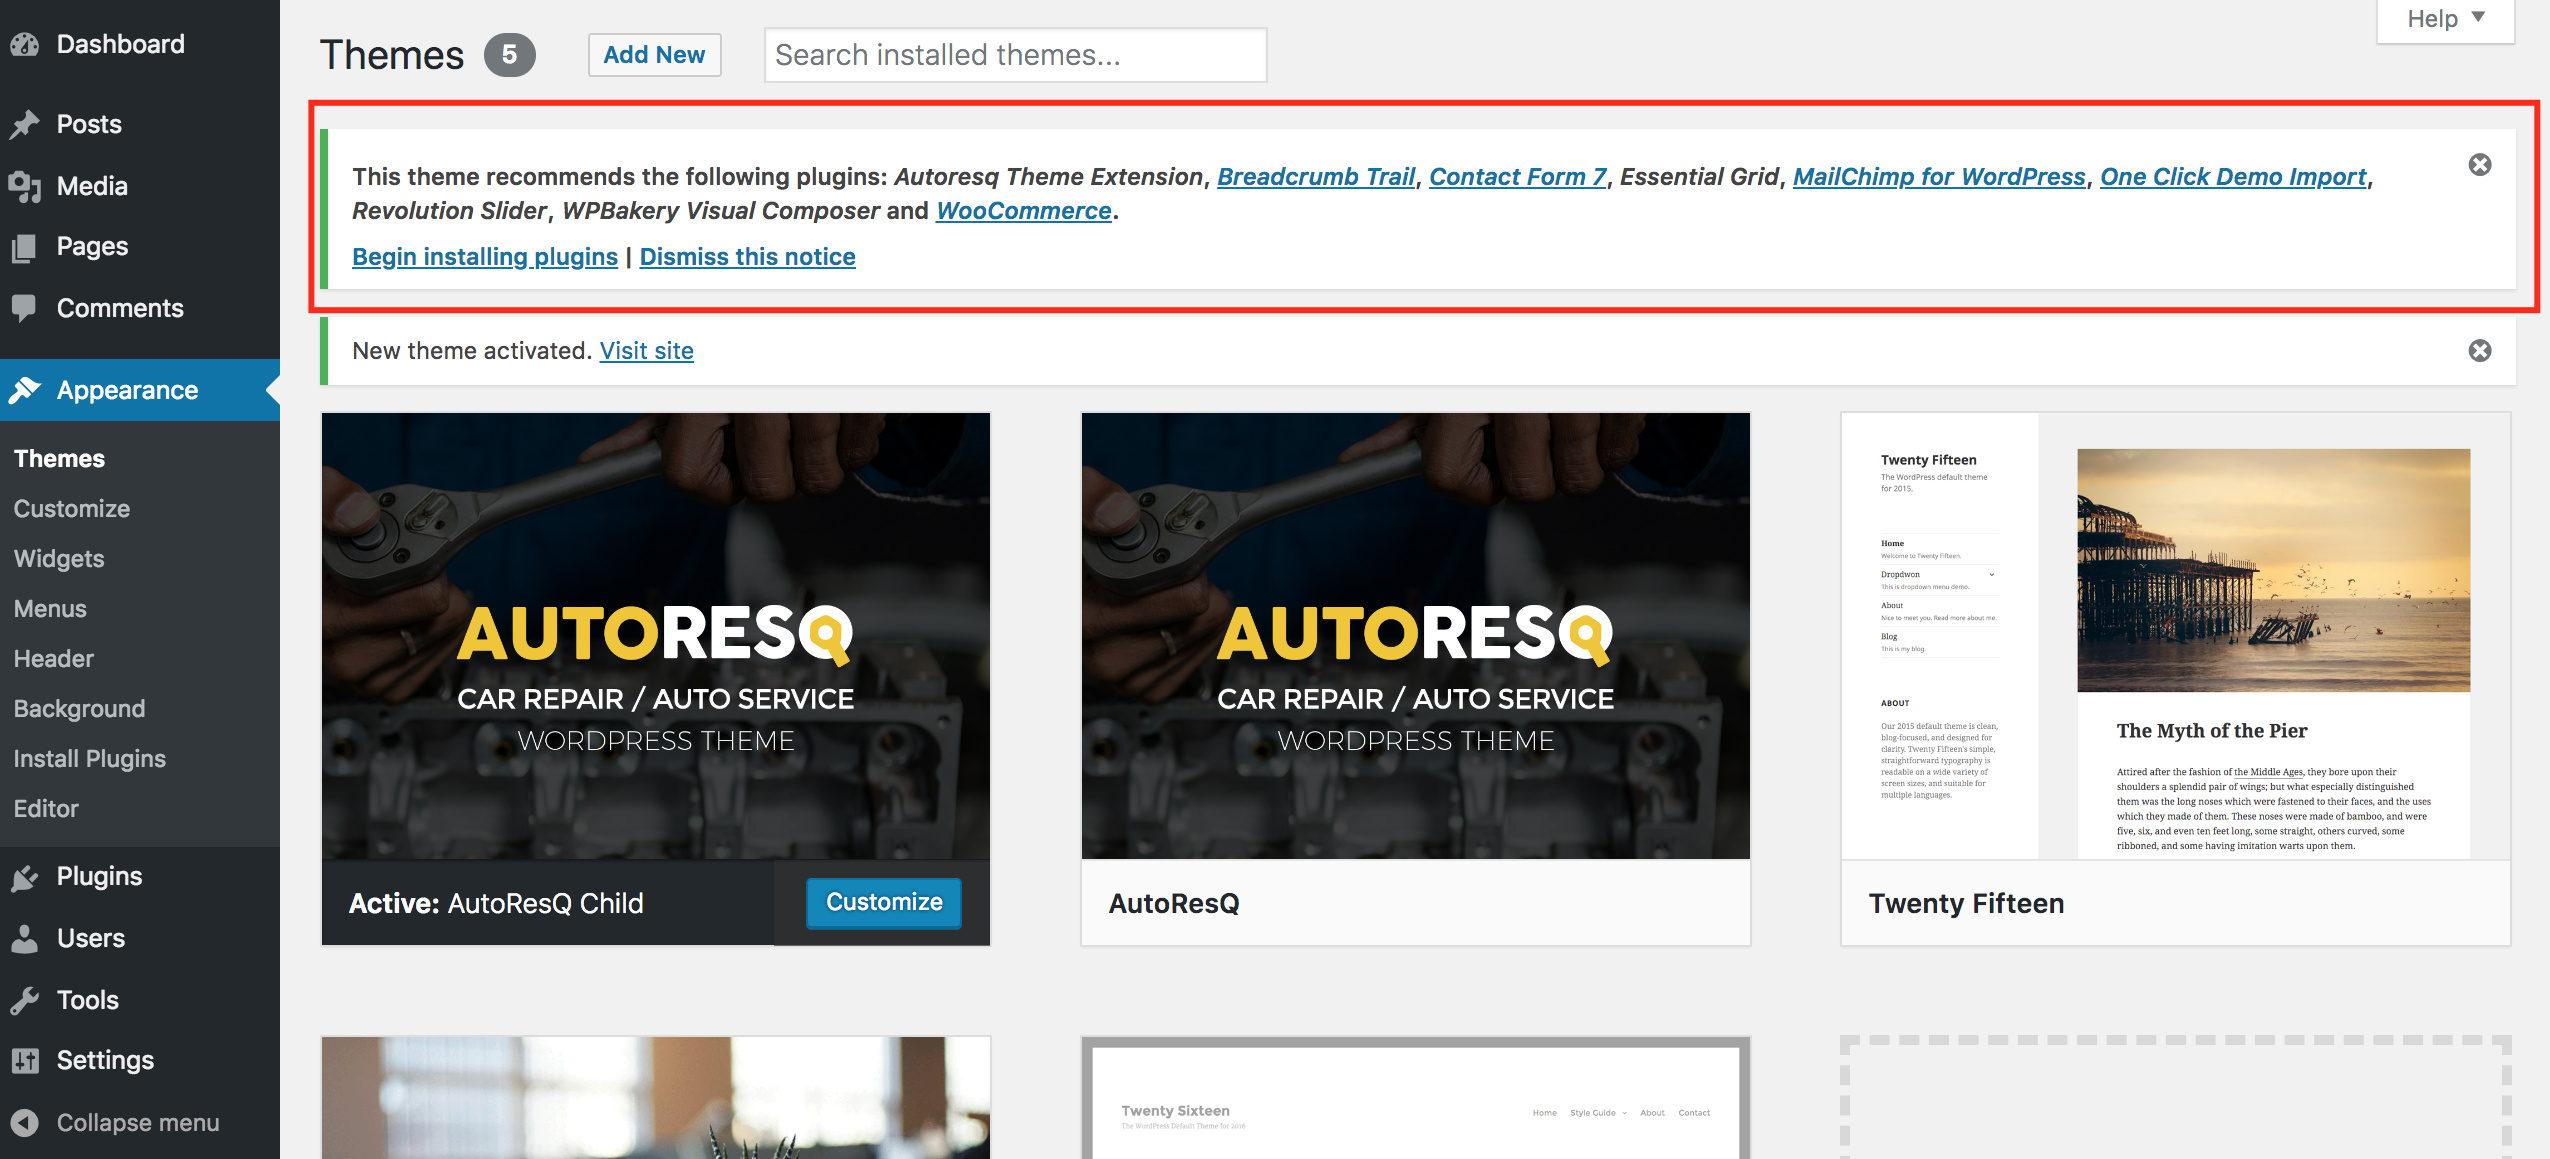Click the Add New theme button
This screenshot has height=1159, width=2550.
pyautogui.click(x=654, y=55)
